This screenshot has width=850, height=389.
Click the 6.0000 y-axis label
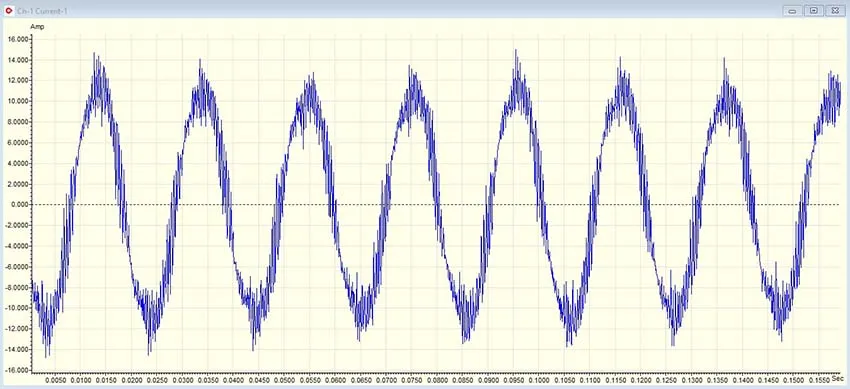(17, 143)
